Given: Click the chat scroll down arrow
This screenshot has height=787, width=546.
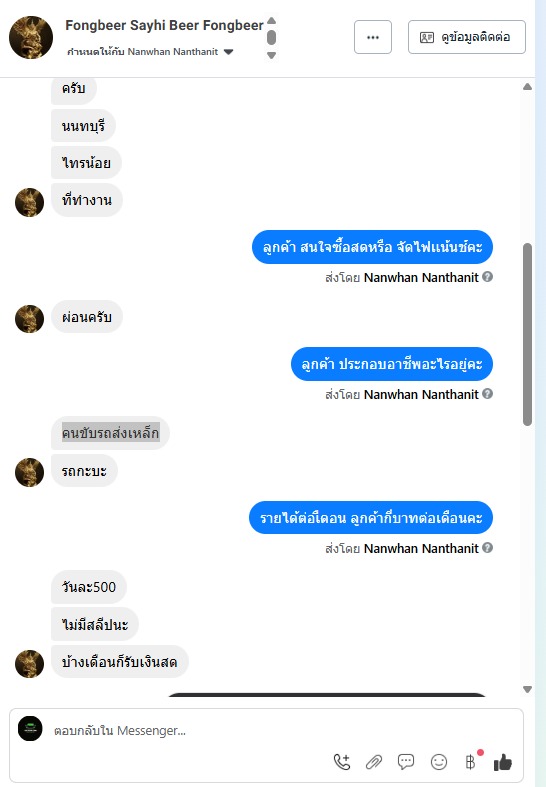Looking at the screenshot, I should point(527,689).
